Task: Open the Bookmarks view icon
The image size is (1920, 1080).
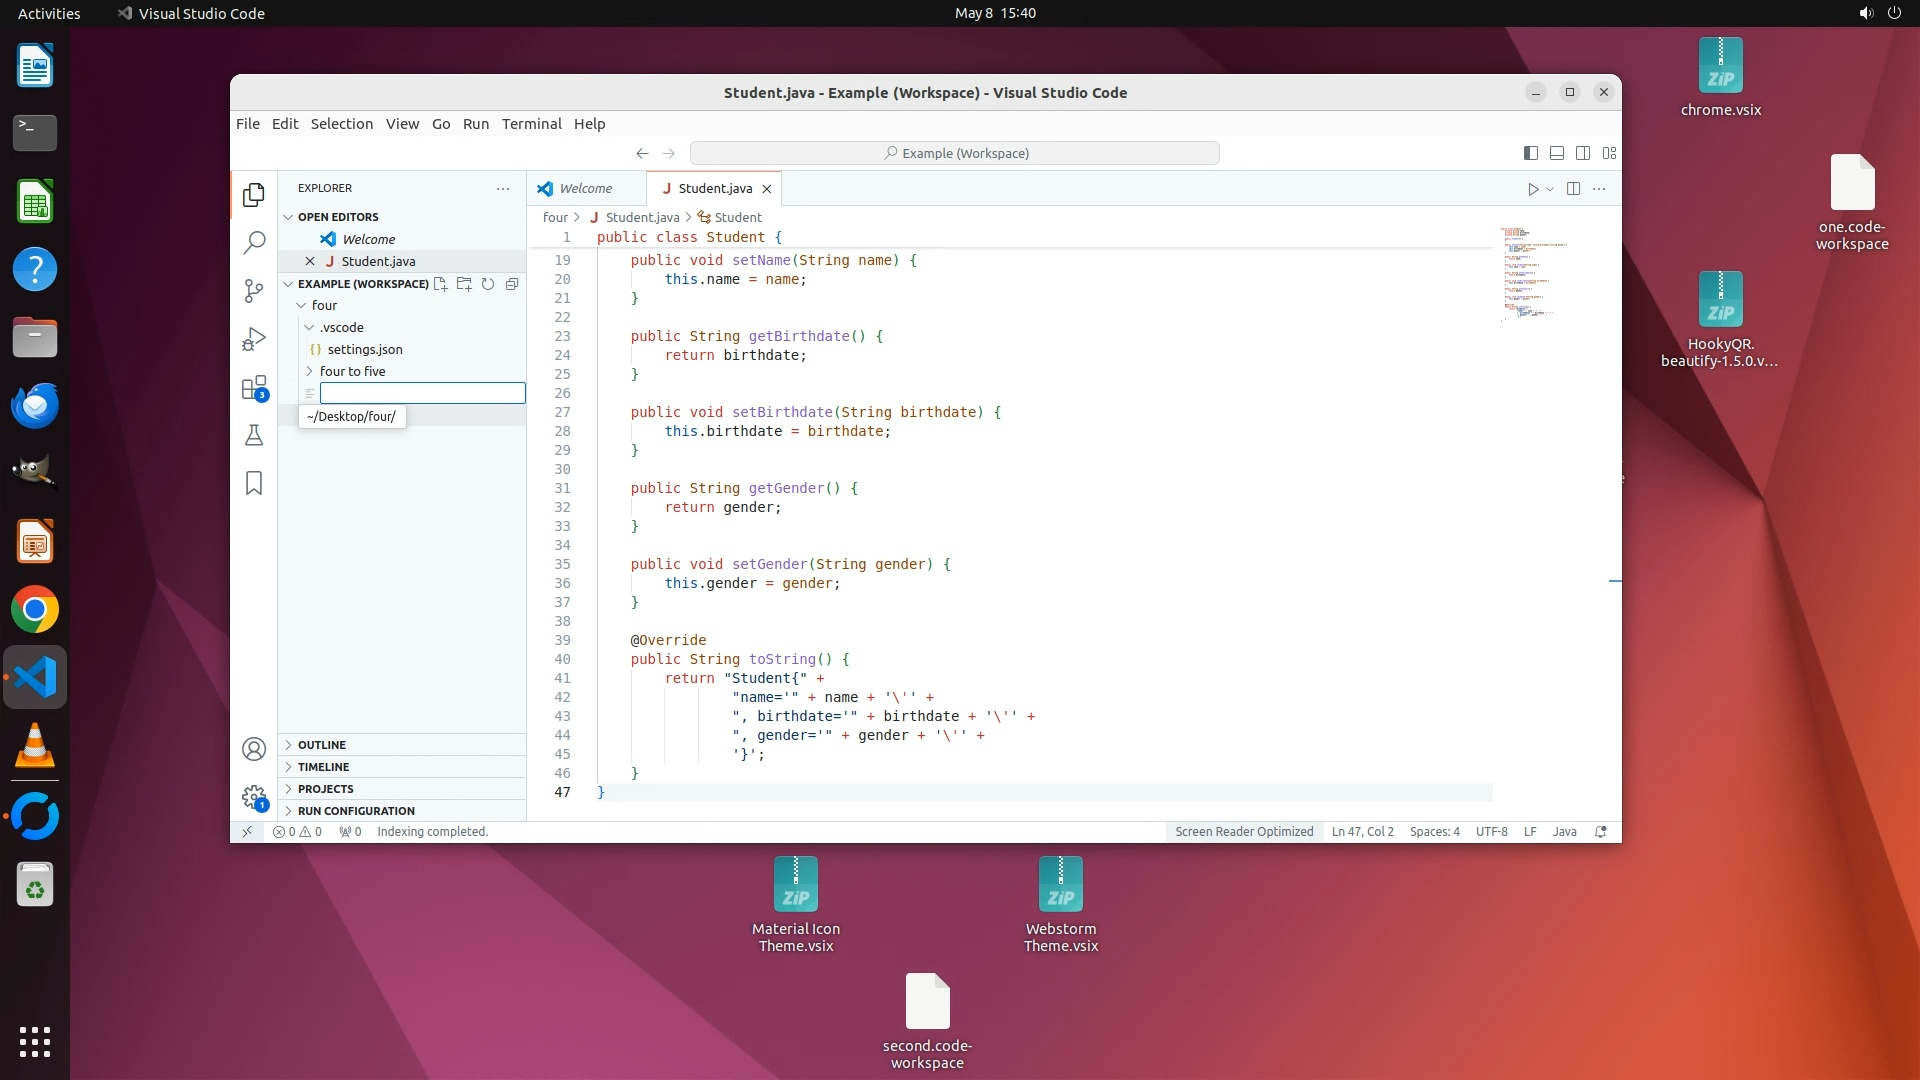Action: (x=254, y=484)
